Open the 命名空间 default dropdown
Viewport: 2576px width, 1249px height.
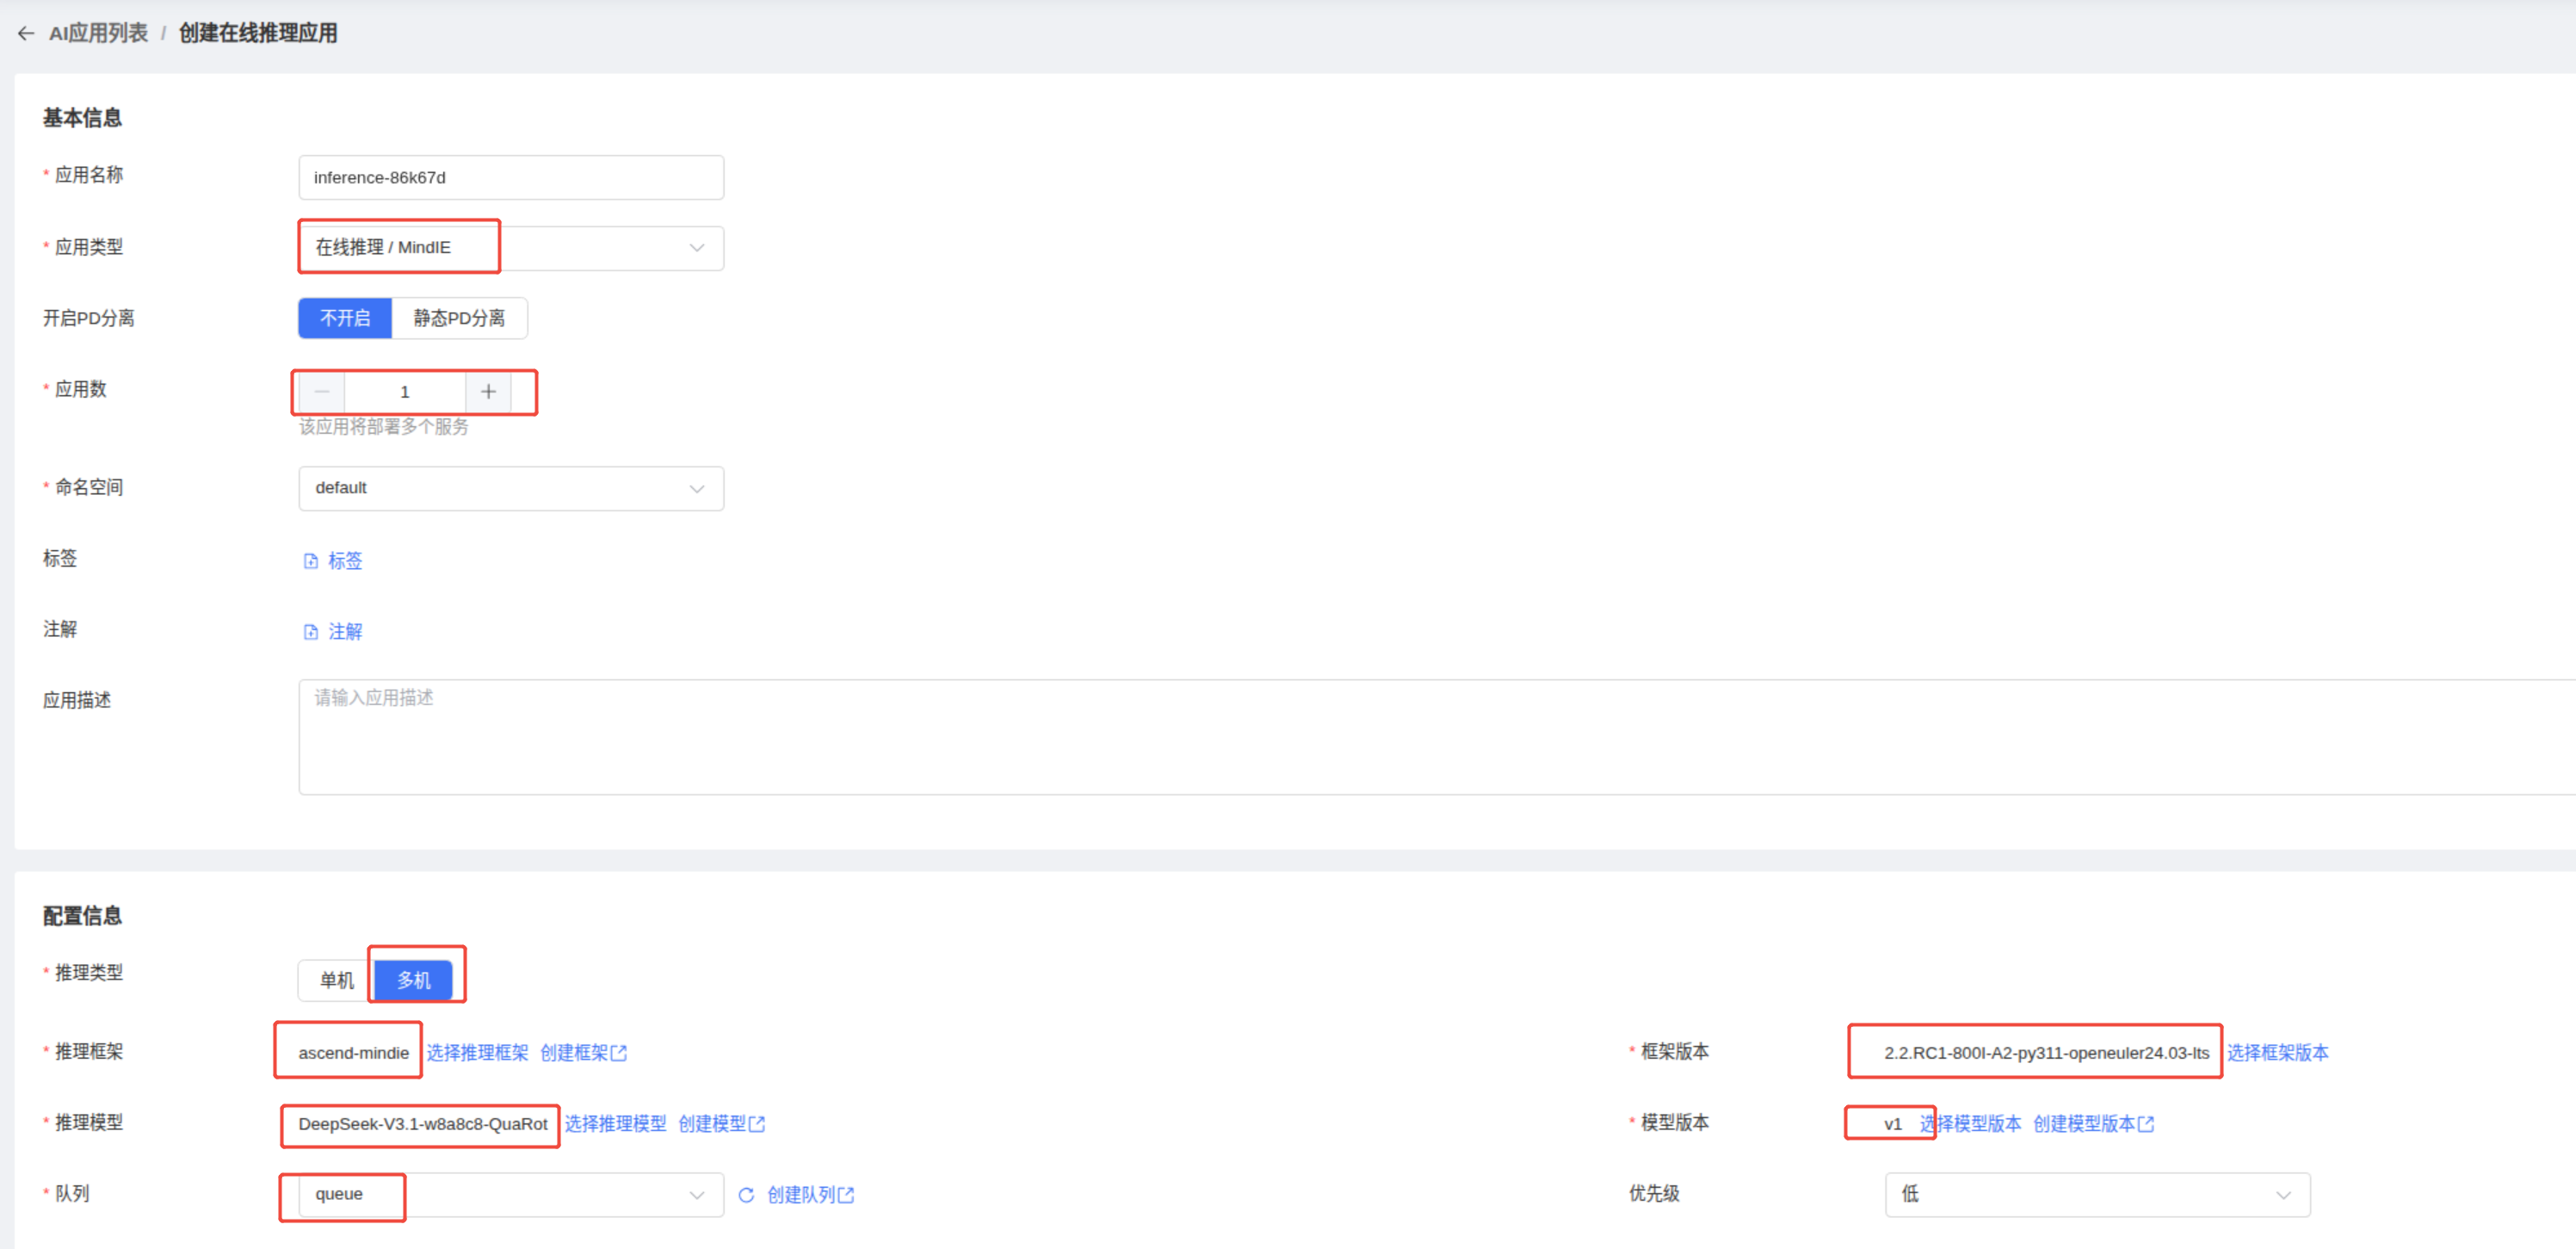pos(510,488)
